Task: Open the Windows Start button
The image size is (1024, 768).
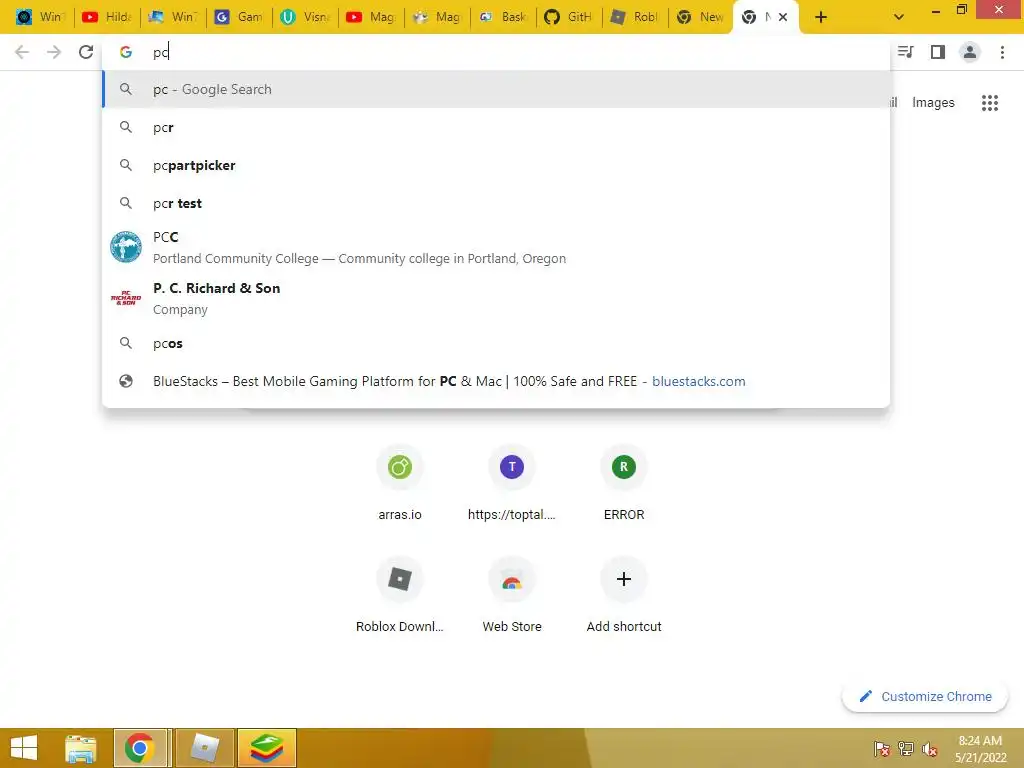Action: [24, 748]
